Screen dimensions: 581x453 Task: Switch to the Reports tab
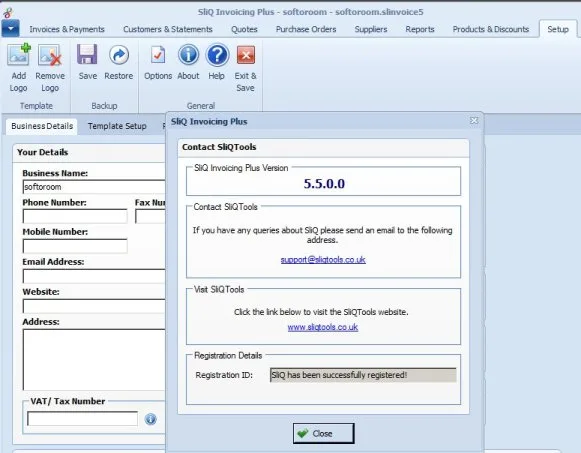click(x=419, y=29)
